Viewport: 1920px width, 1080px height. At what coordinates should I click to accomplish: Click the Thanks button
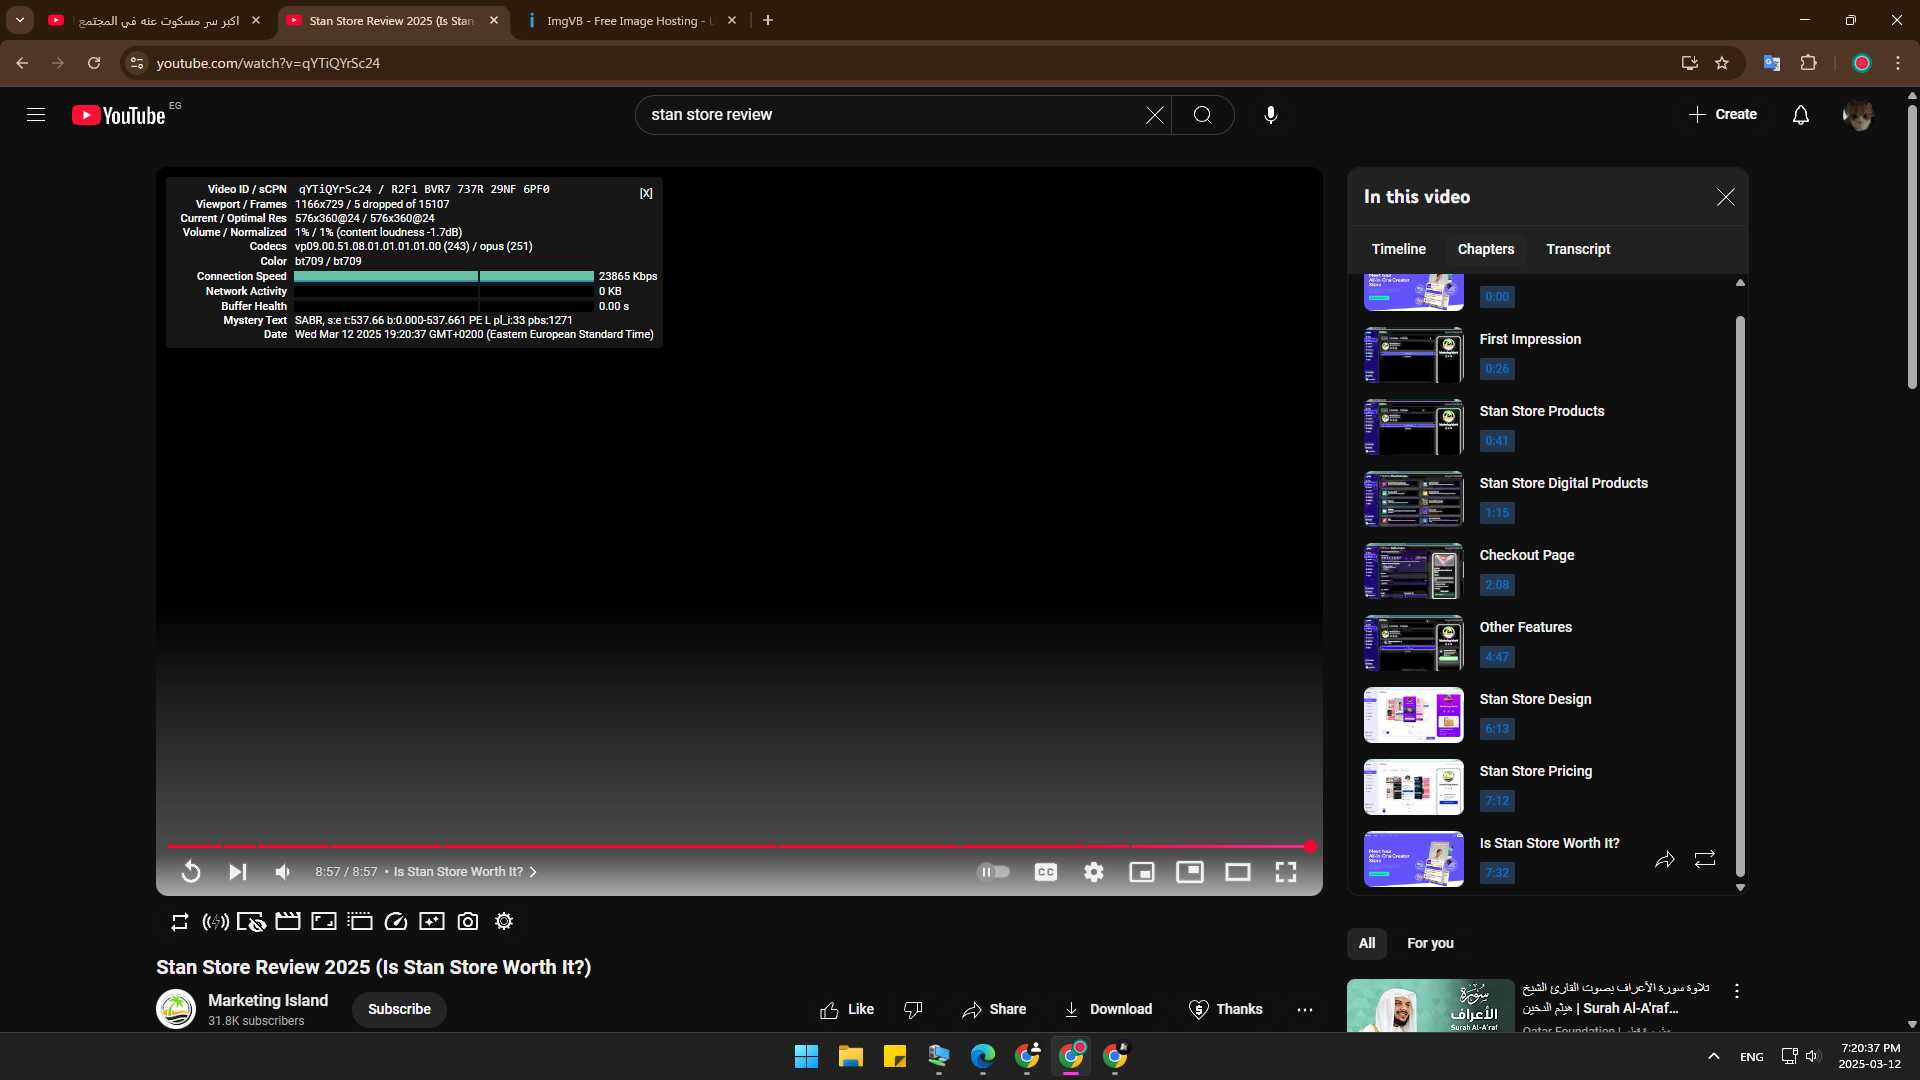(1225, 1010)
